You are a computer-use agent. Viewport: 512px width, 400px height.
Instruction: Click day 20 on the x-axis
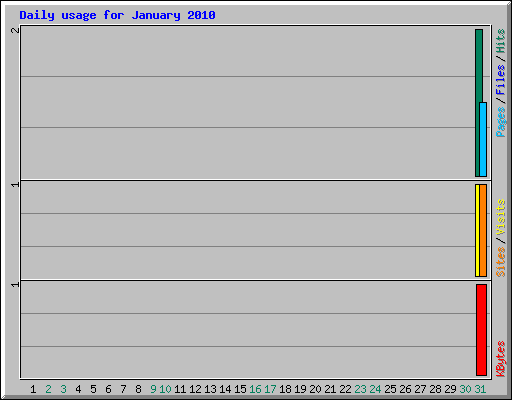(315, 389)
